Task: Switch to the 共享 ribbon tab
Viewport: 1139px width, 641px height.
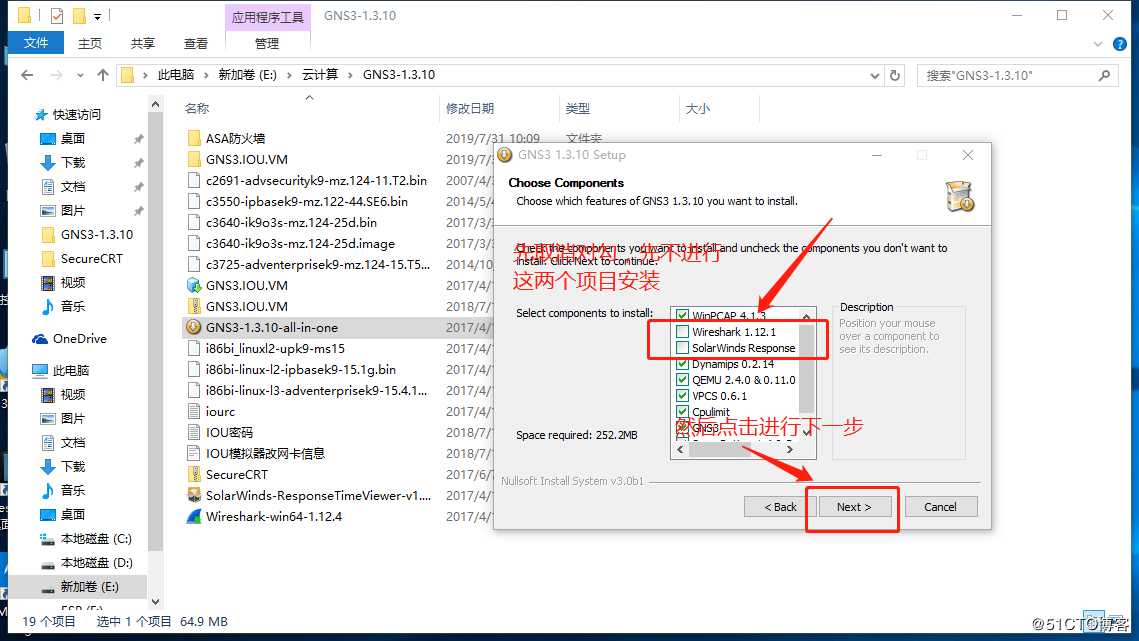Action: (142, 44)
